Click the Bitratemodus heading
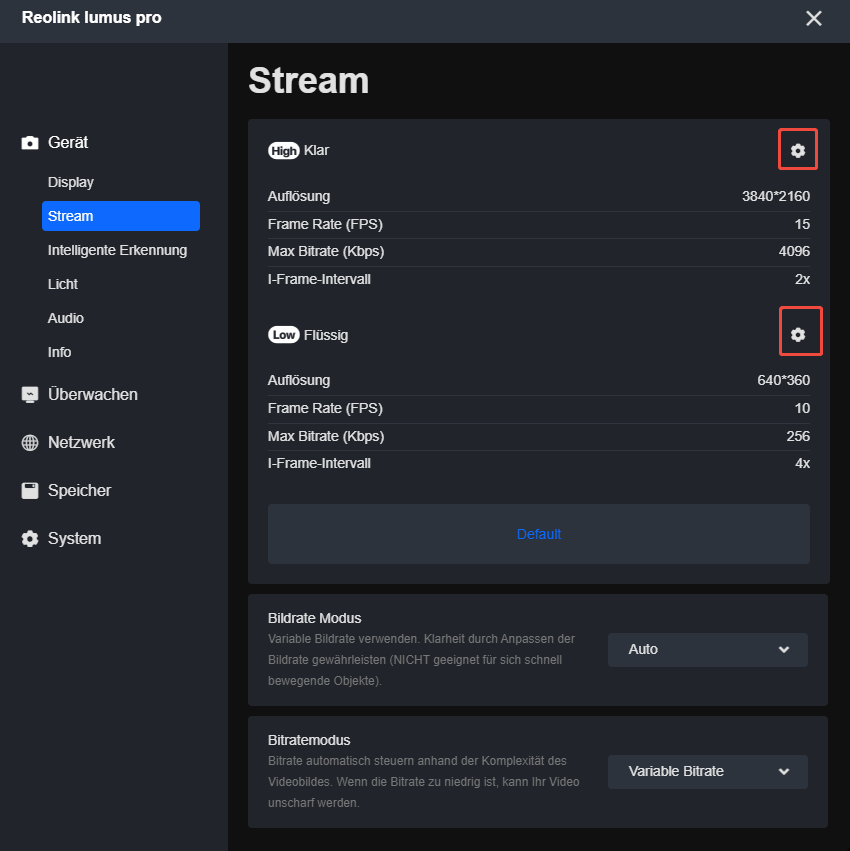Image resolution: width=850 pixels, height=851 pixels. pyautogui.click(x=309, y=740)
